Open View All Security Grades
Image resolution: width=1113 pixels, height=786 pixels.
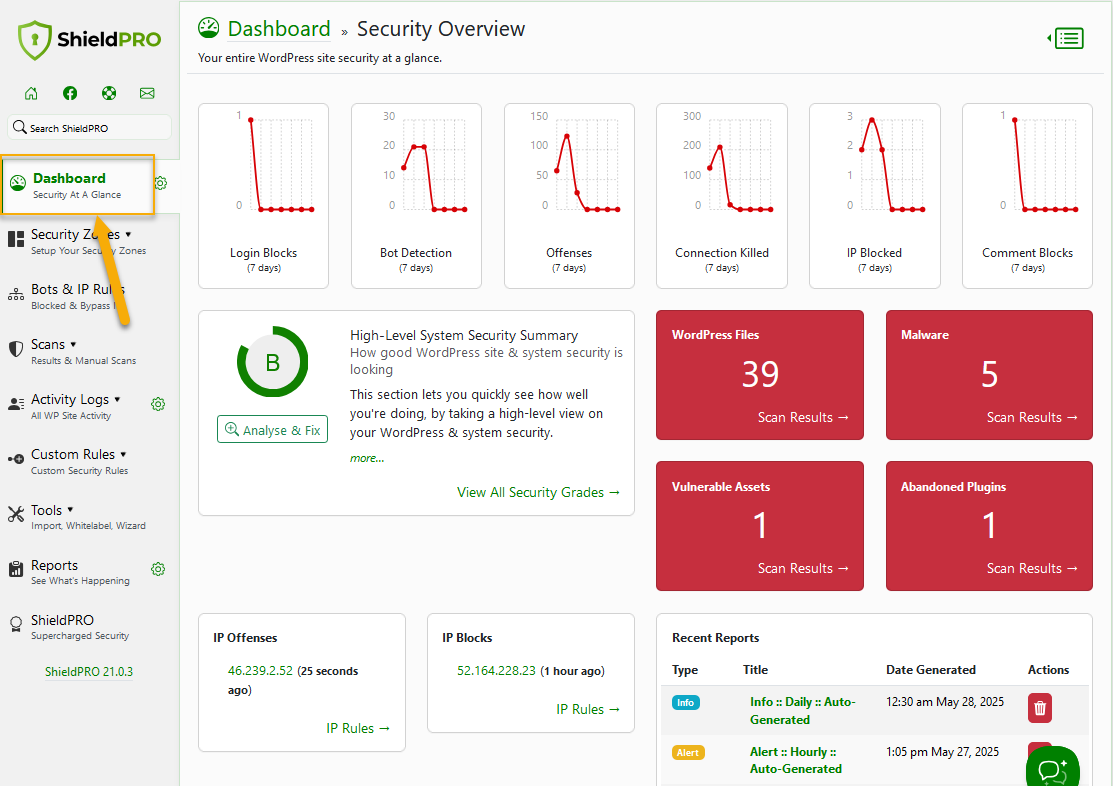[538, 492]
